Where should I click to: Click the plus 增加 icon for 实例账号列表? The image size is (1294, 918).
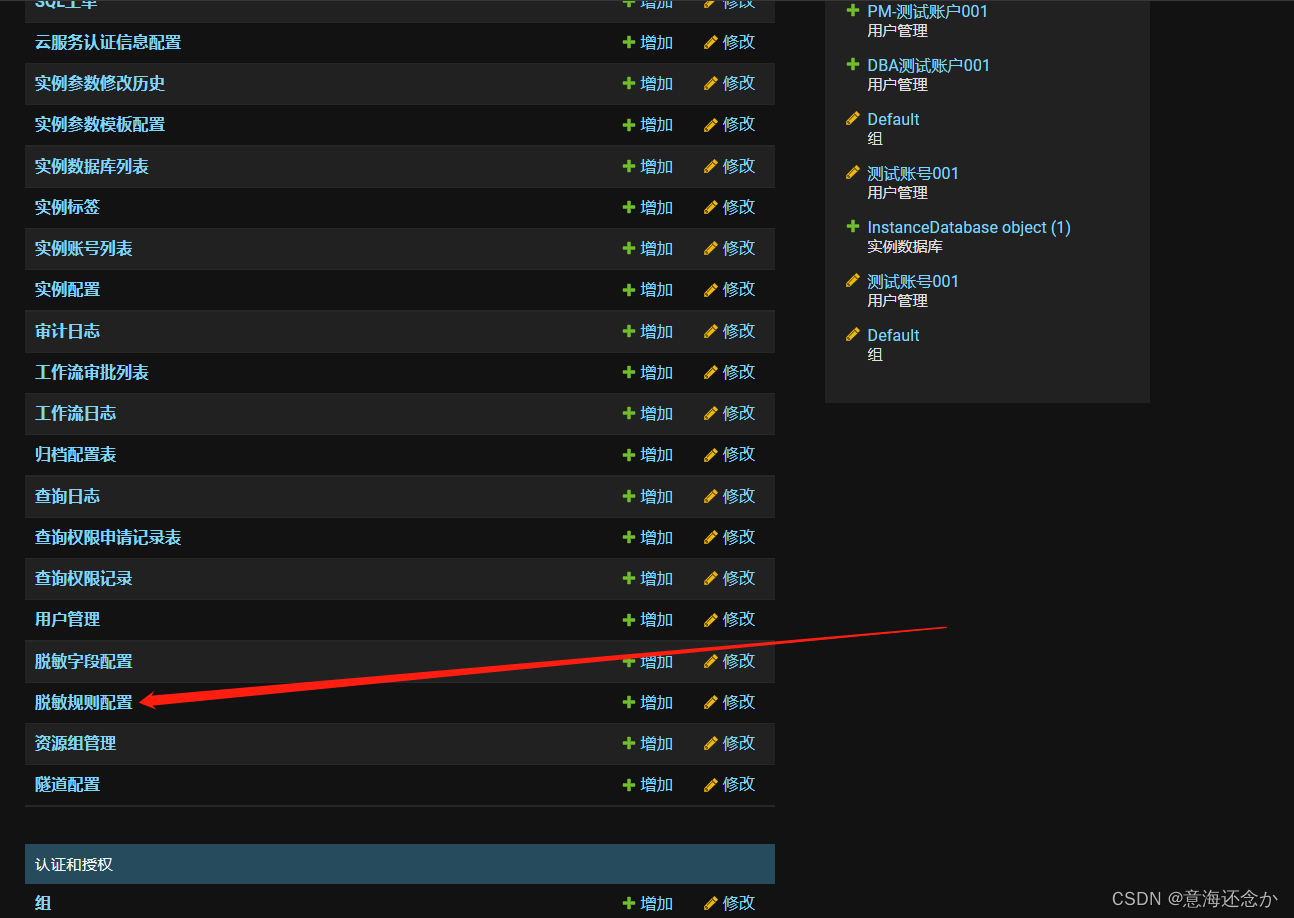click(629, 248)
